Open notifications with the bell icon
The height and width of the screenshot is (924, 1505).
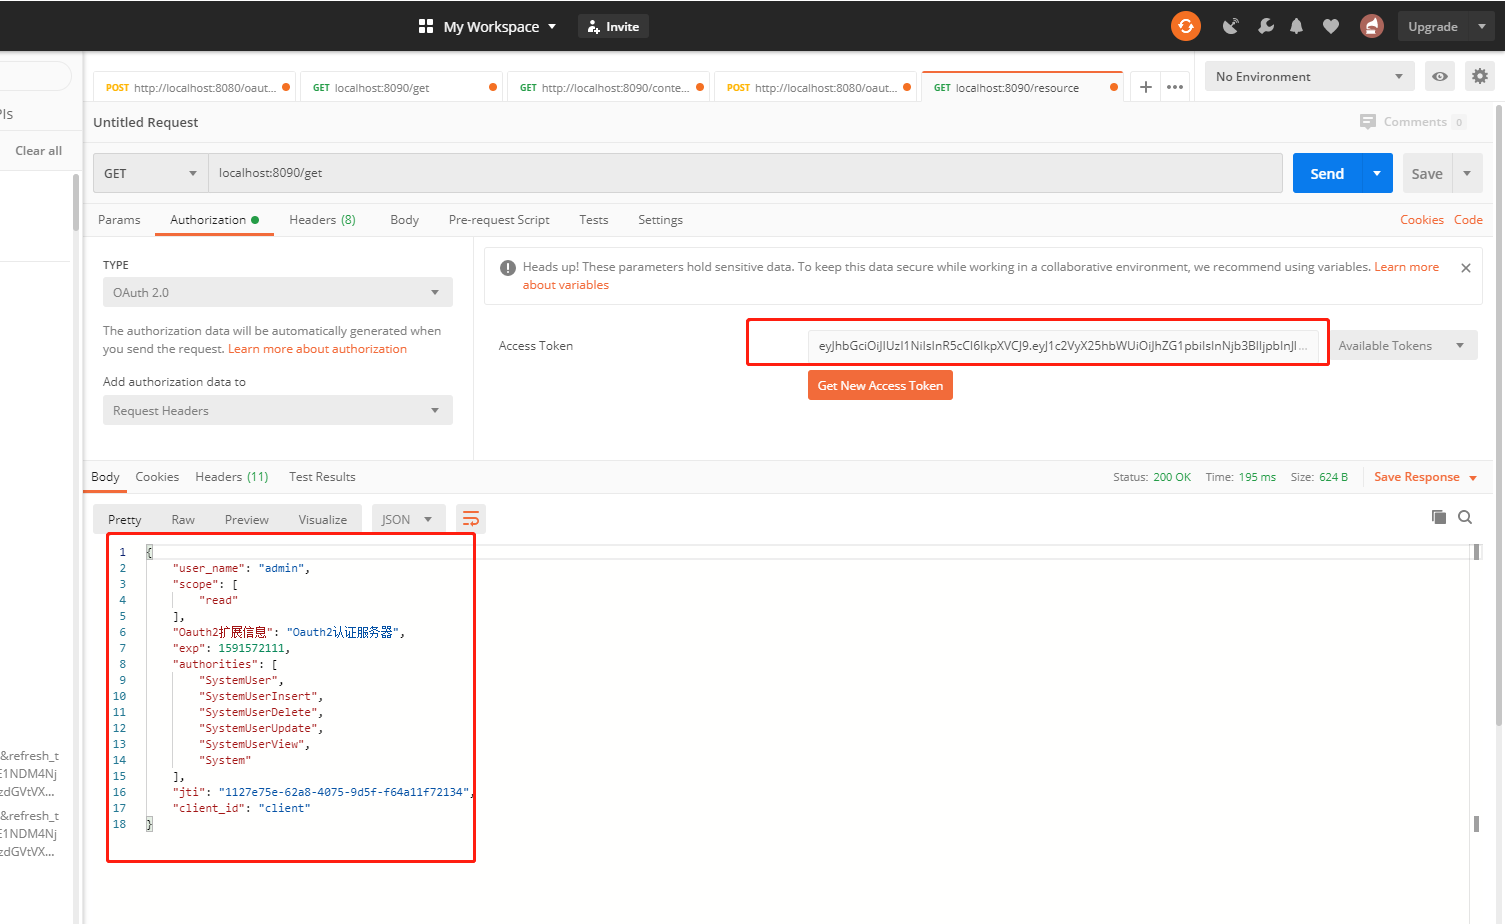click(x=1296, y=26)
